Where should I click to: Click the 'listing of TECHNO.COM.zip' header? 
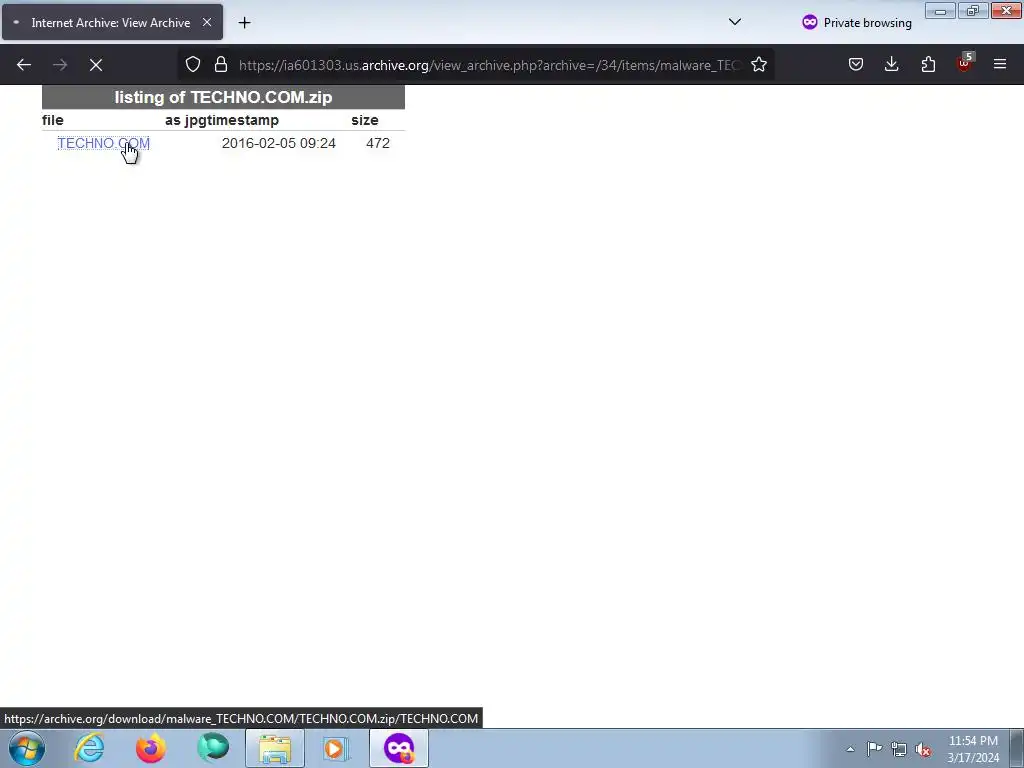pyautogui.click(x=223, y=97)
